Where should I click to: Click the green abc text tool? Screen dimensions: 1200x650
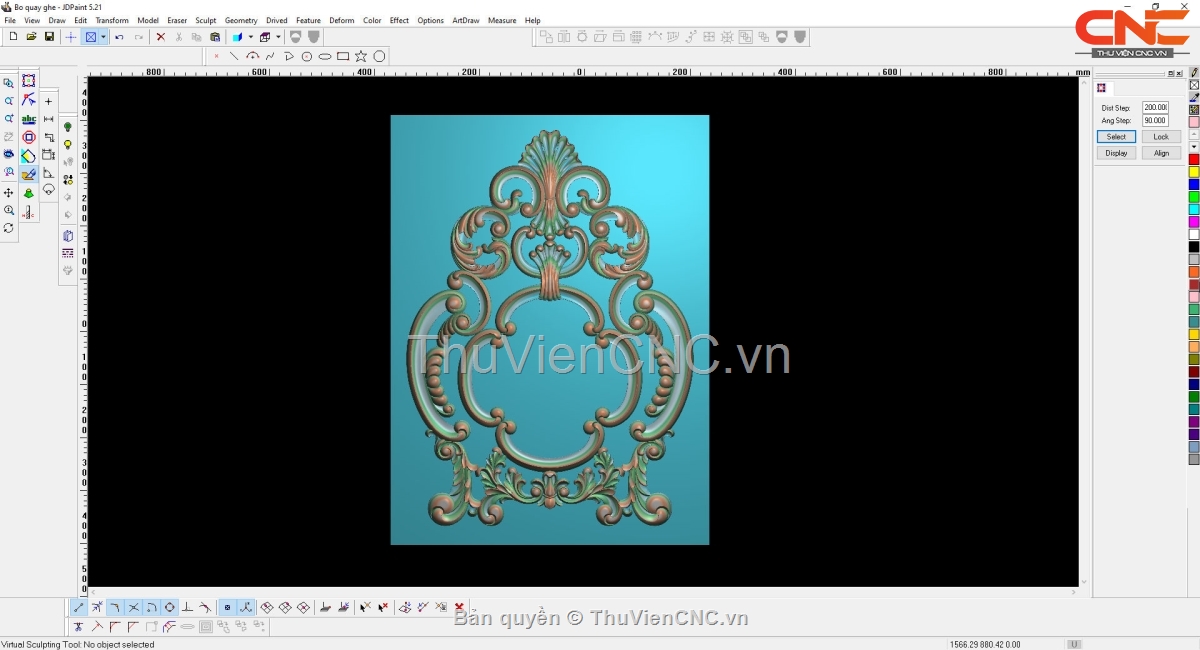(x=29, y=119)
